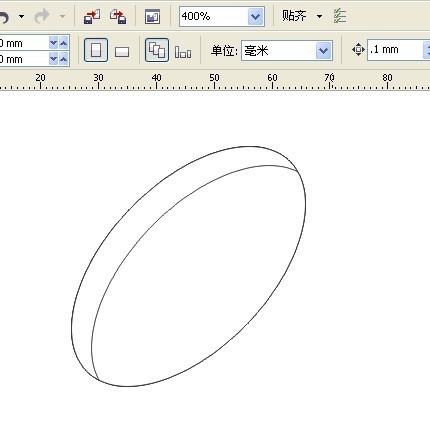
Task: Expand the redo history dropdown arrow
Action: (x=62, y=16)
